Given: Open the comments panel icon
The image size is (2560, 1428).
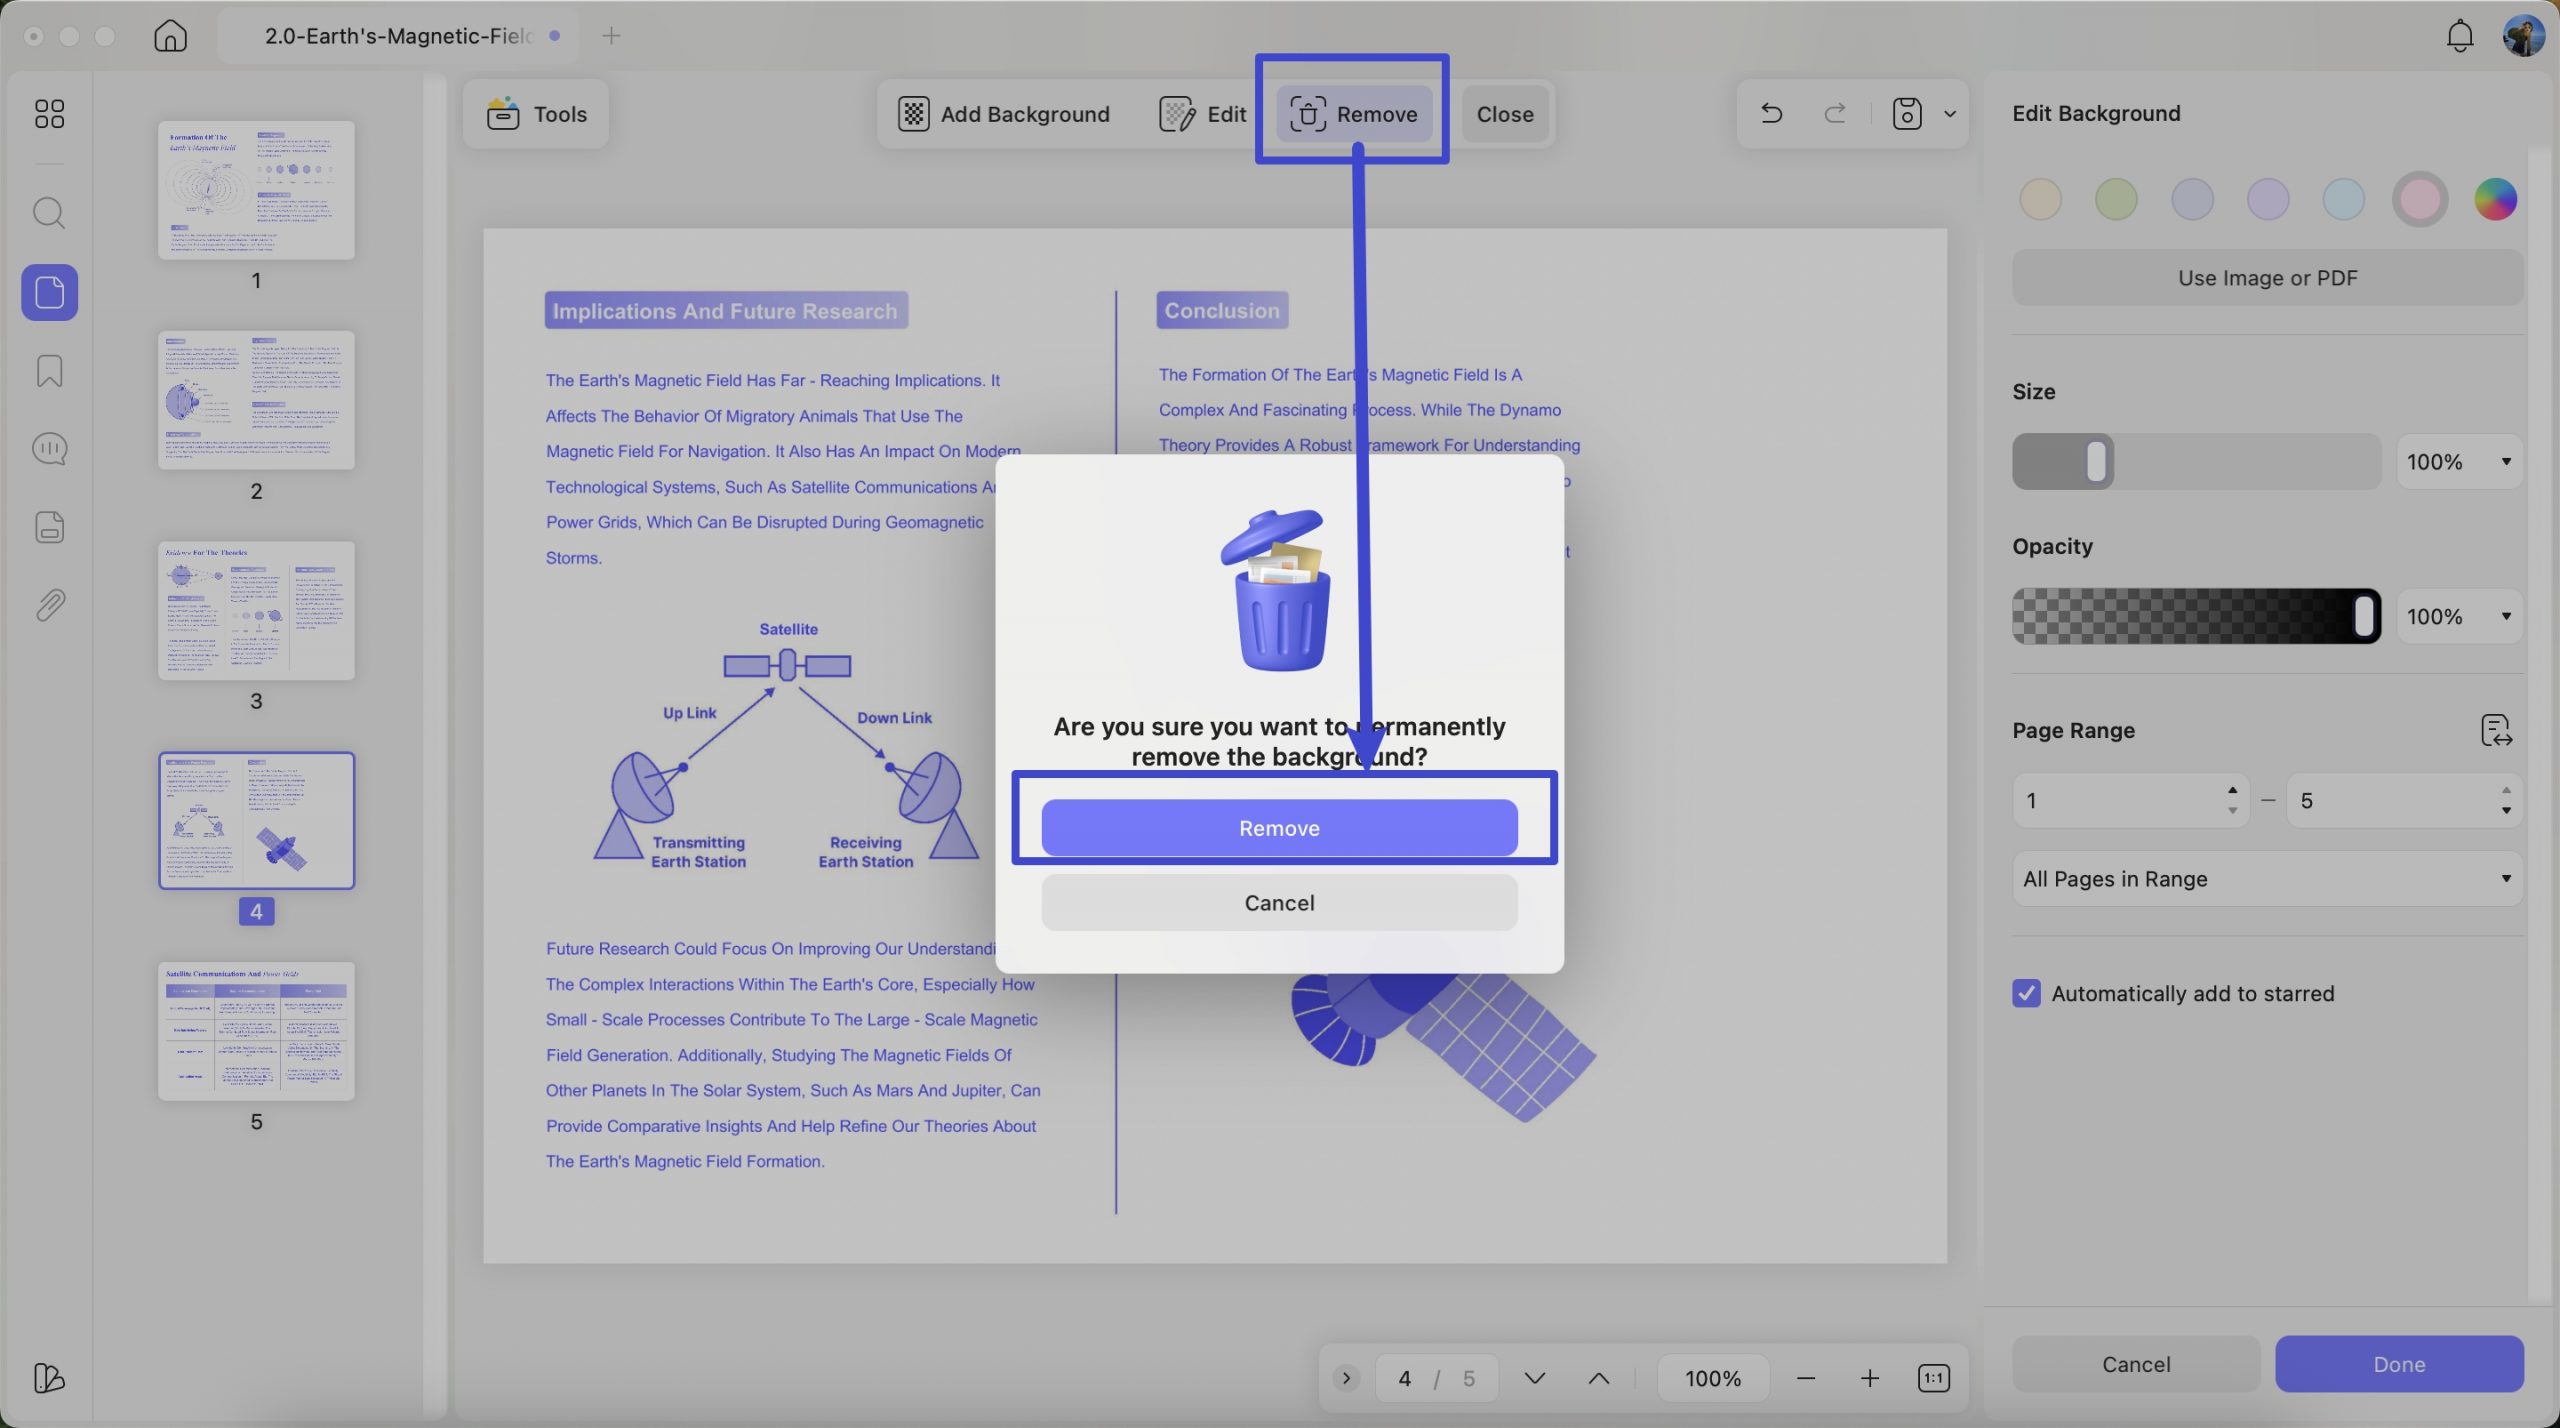Looking at the screenshot, I should [x=49, y=449].
